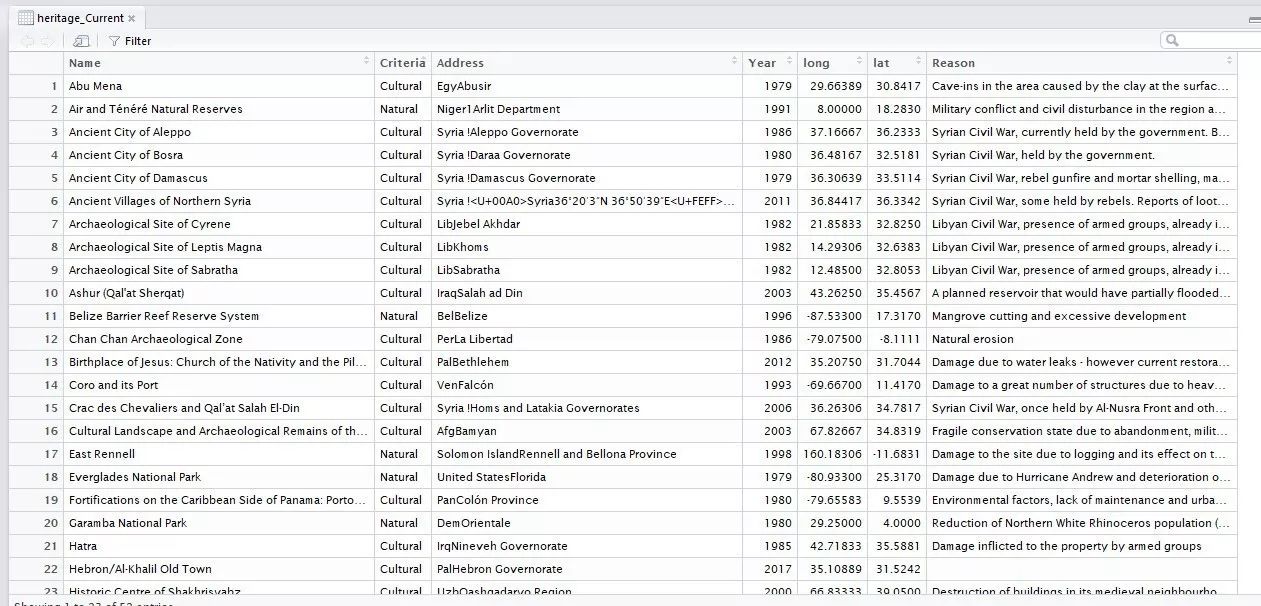
Task: Sort the Address column via sort arrows
Action: coord(734,63)
